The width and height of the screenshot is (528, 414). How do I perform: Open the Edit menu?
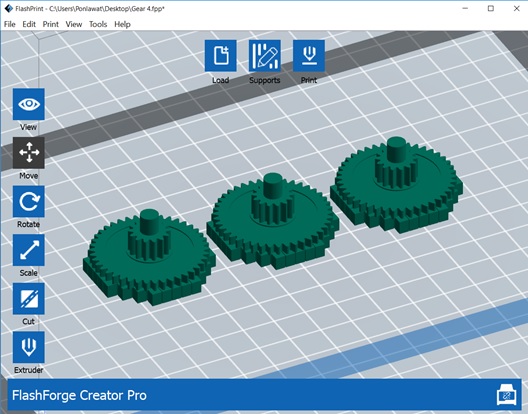[x=29, y=24]
